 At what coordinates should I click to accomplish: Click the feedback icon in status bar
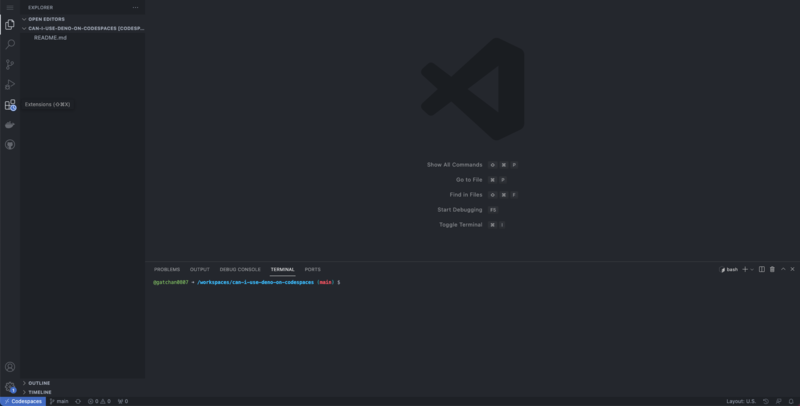[779, 401]
